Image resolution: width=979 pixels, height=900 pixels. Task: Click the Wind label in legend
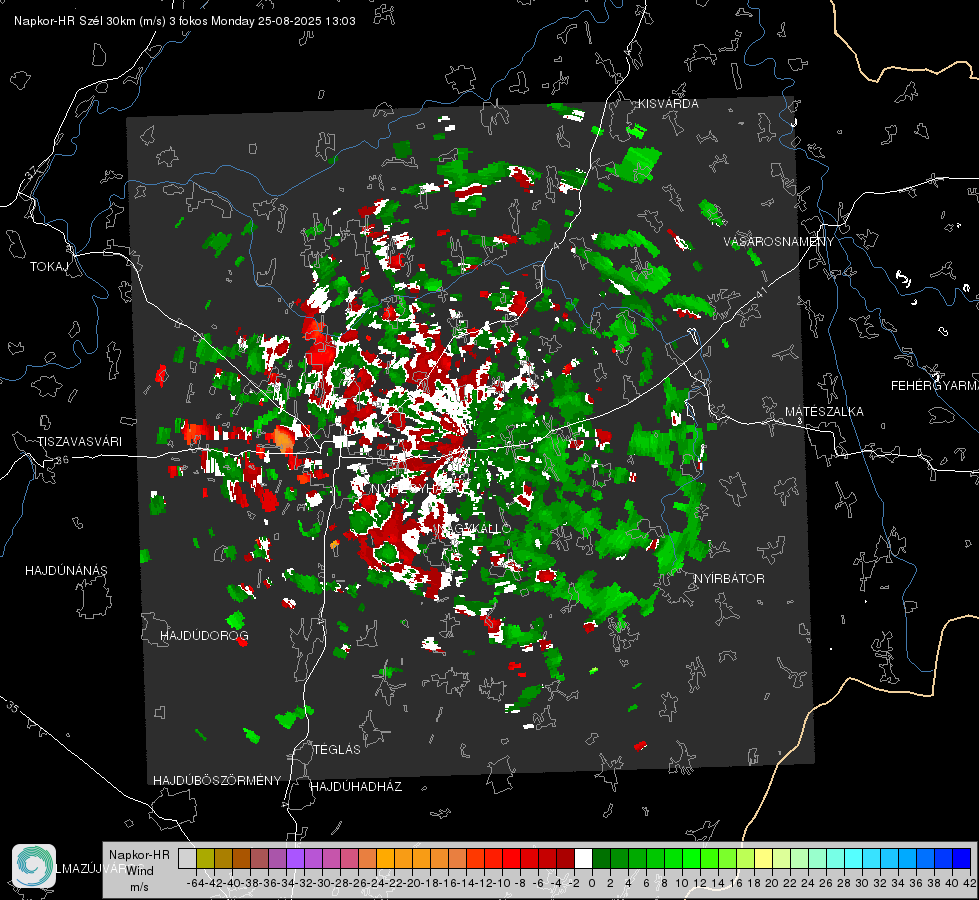click(x=140, y=871)
